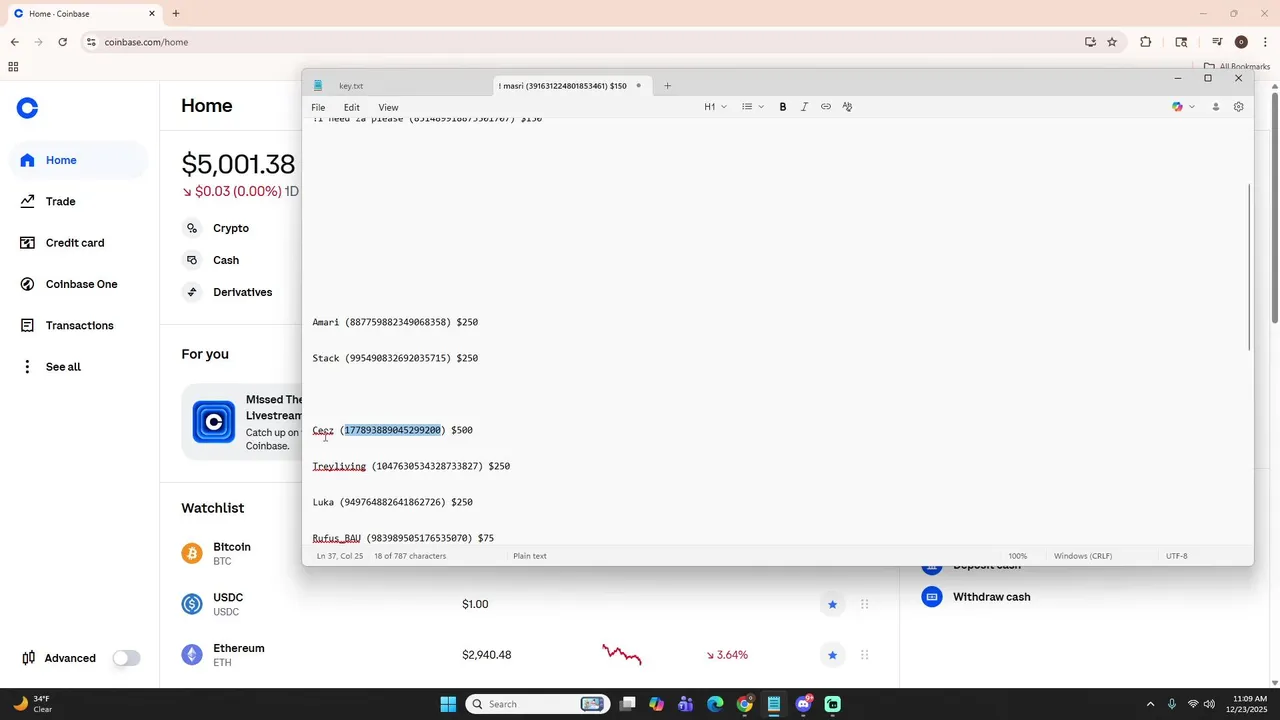The width and height of the screenshot is (1280, 720).
Task: Click the Notepad vertical scrollbar thumb
Action: point(1249,267)
